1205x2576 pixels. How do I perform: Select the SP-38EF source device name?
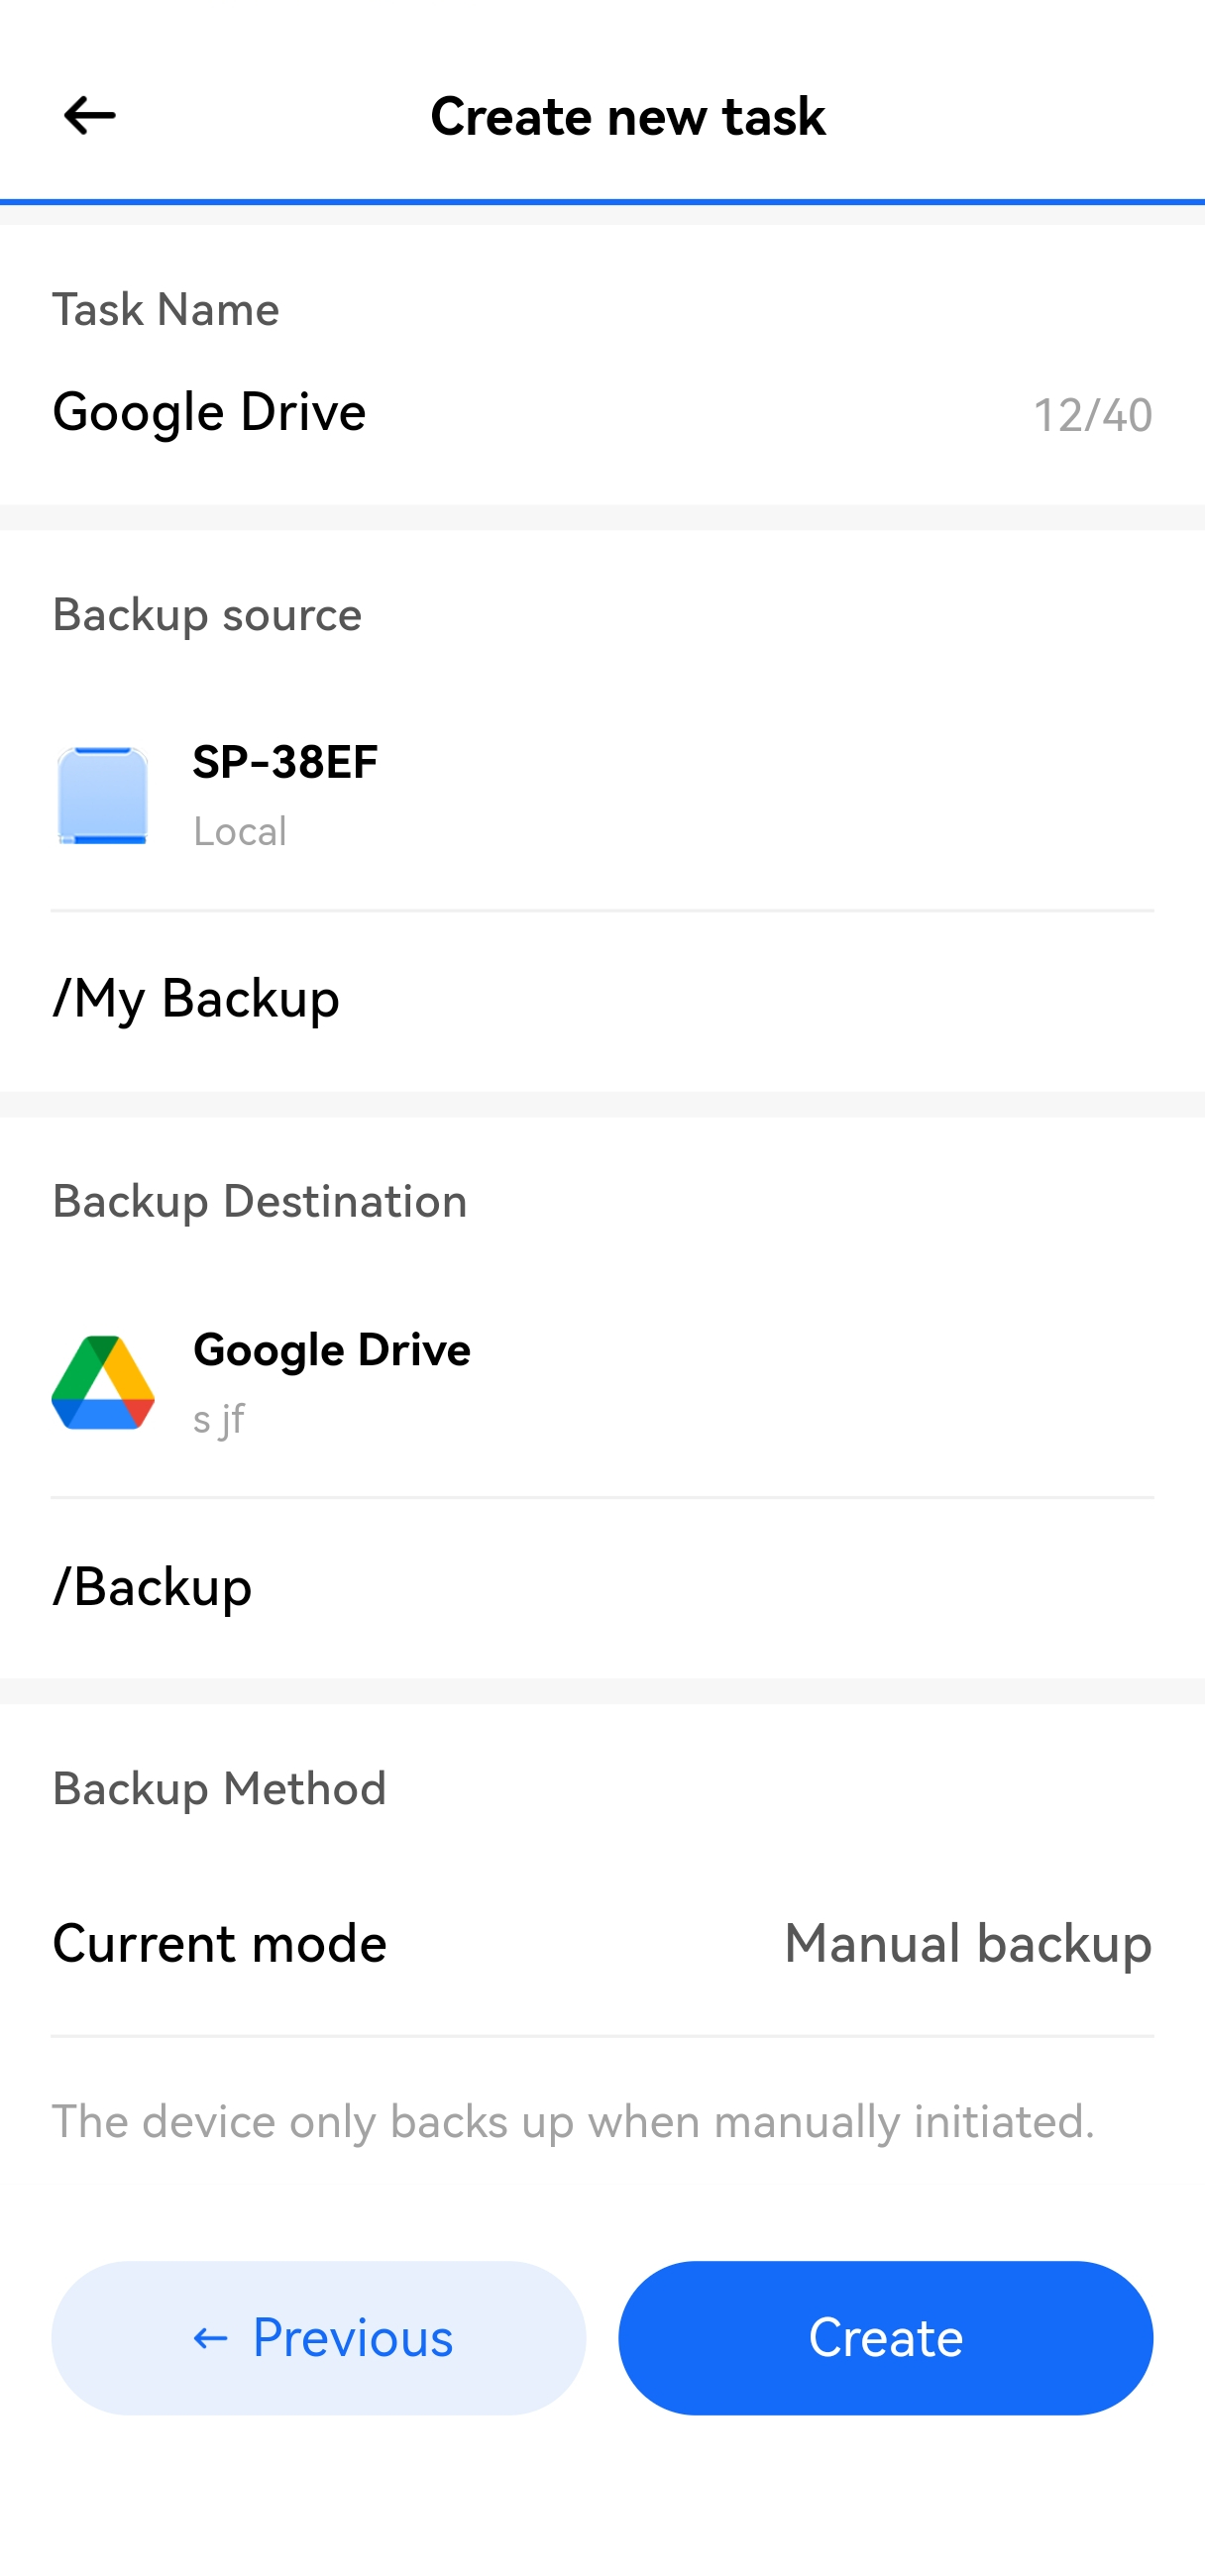[285, 762]
